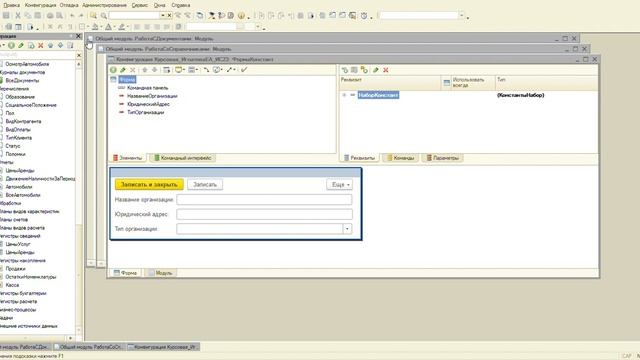Click the clock icon in the main toolbar
The width and height of the screenshot is (640, 360).
364,16
